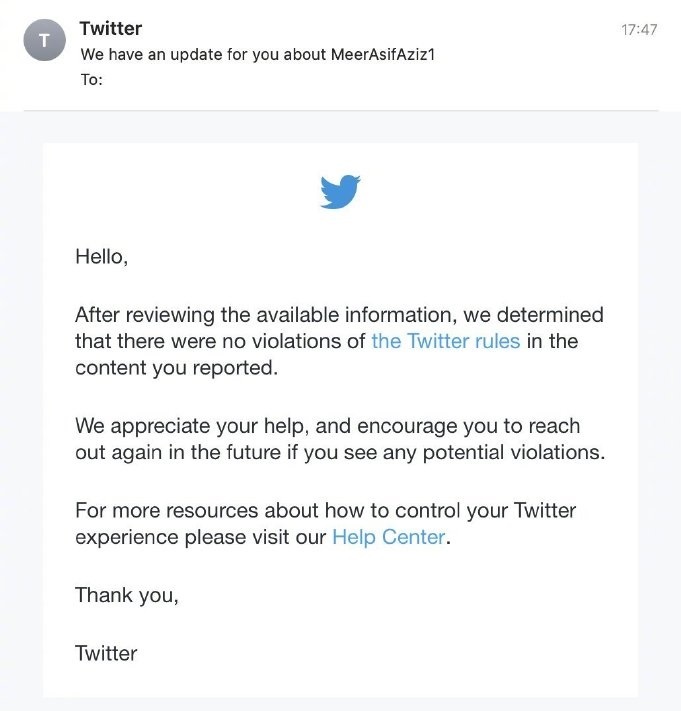Open "the Twitter rules" link
The height and width of the screenshot is (711, 681).
click(446, 341)
